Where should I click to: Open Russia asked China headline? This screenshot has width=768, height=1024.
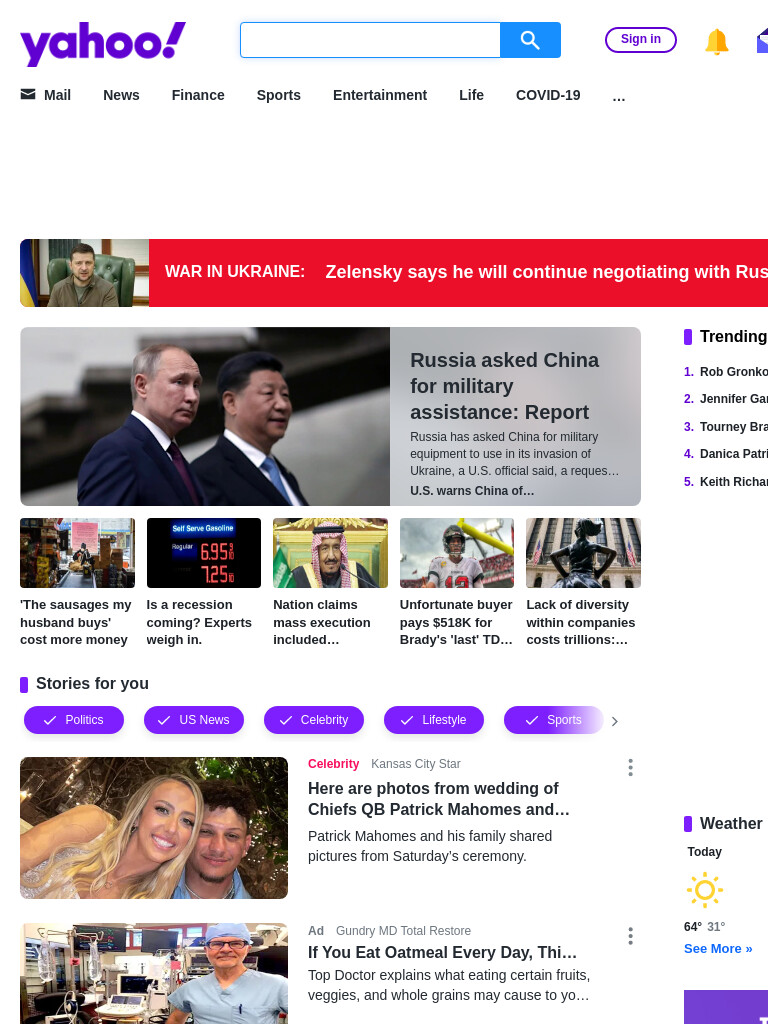pos(504,386)
